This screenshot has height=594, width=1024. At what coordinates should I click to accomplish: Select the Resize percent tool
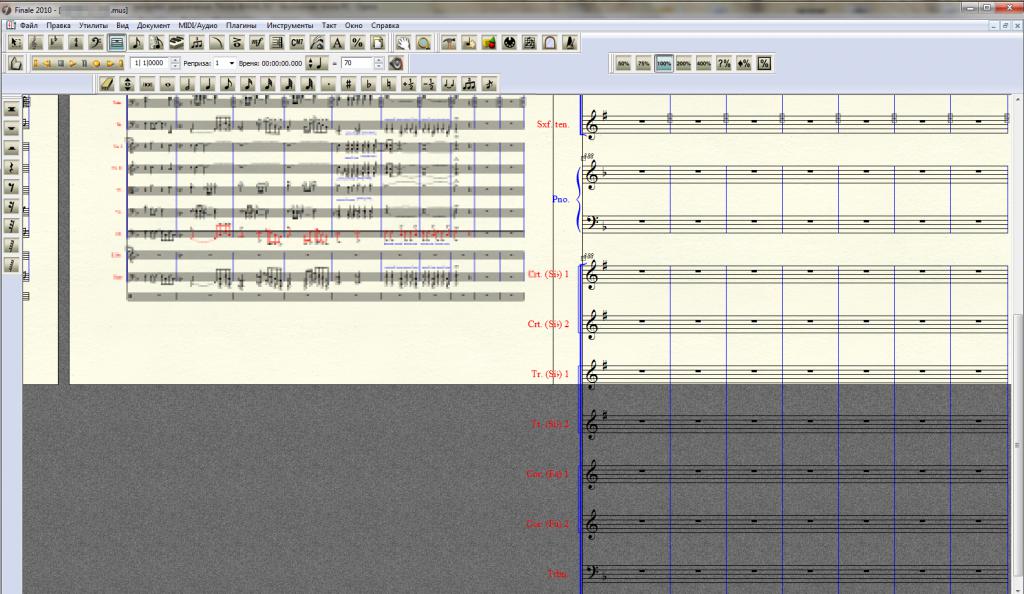tap(358, 43)
